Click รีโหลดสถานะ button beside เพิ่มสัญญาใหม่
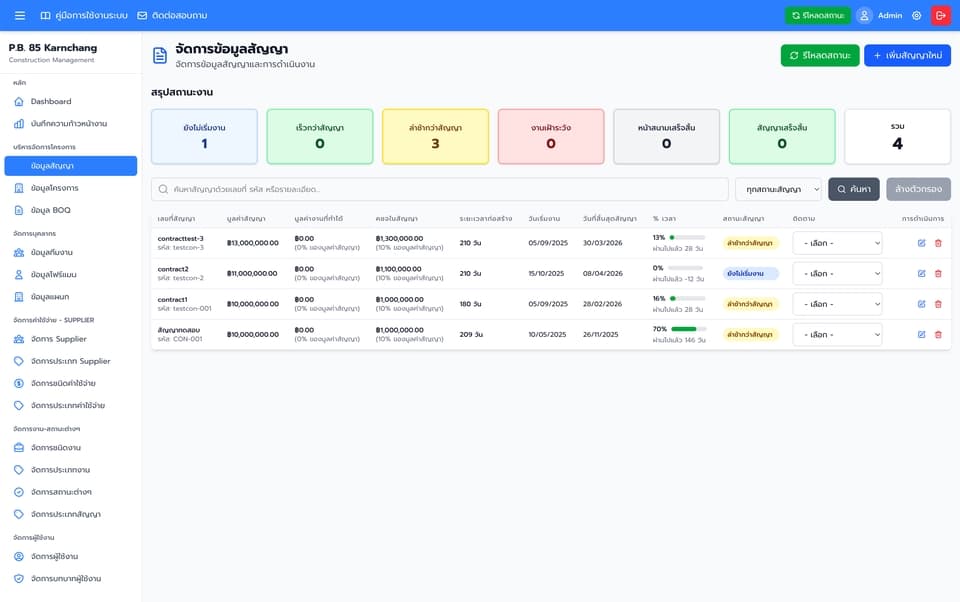 tap(820, 55)
